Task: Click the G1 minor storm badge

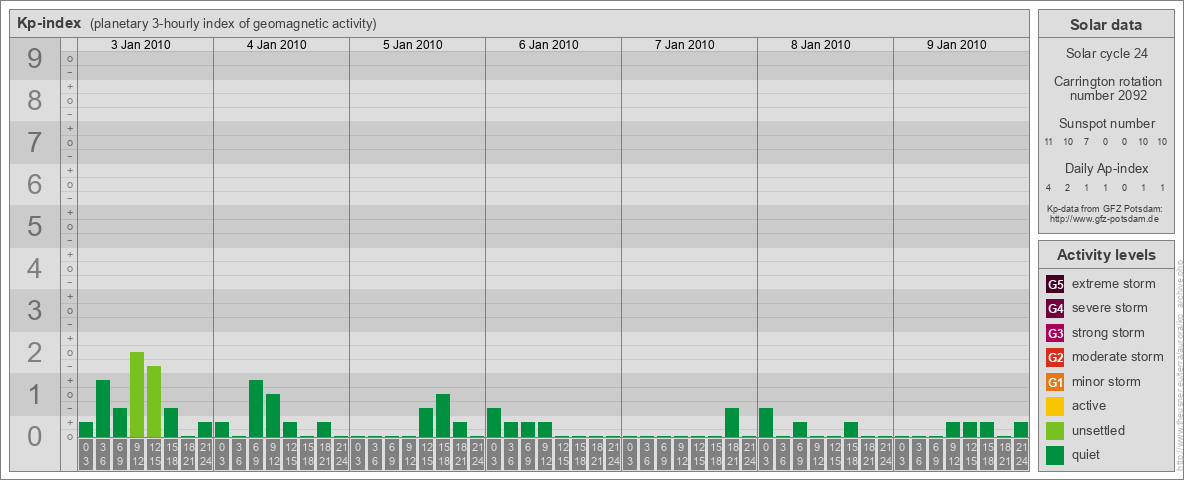Action: 1055,382
